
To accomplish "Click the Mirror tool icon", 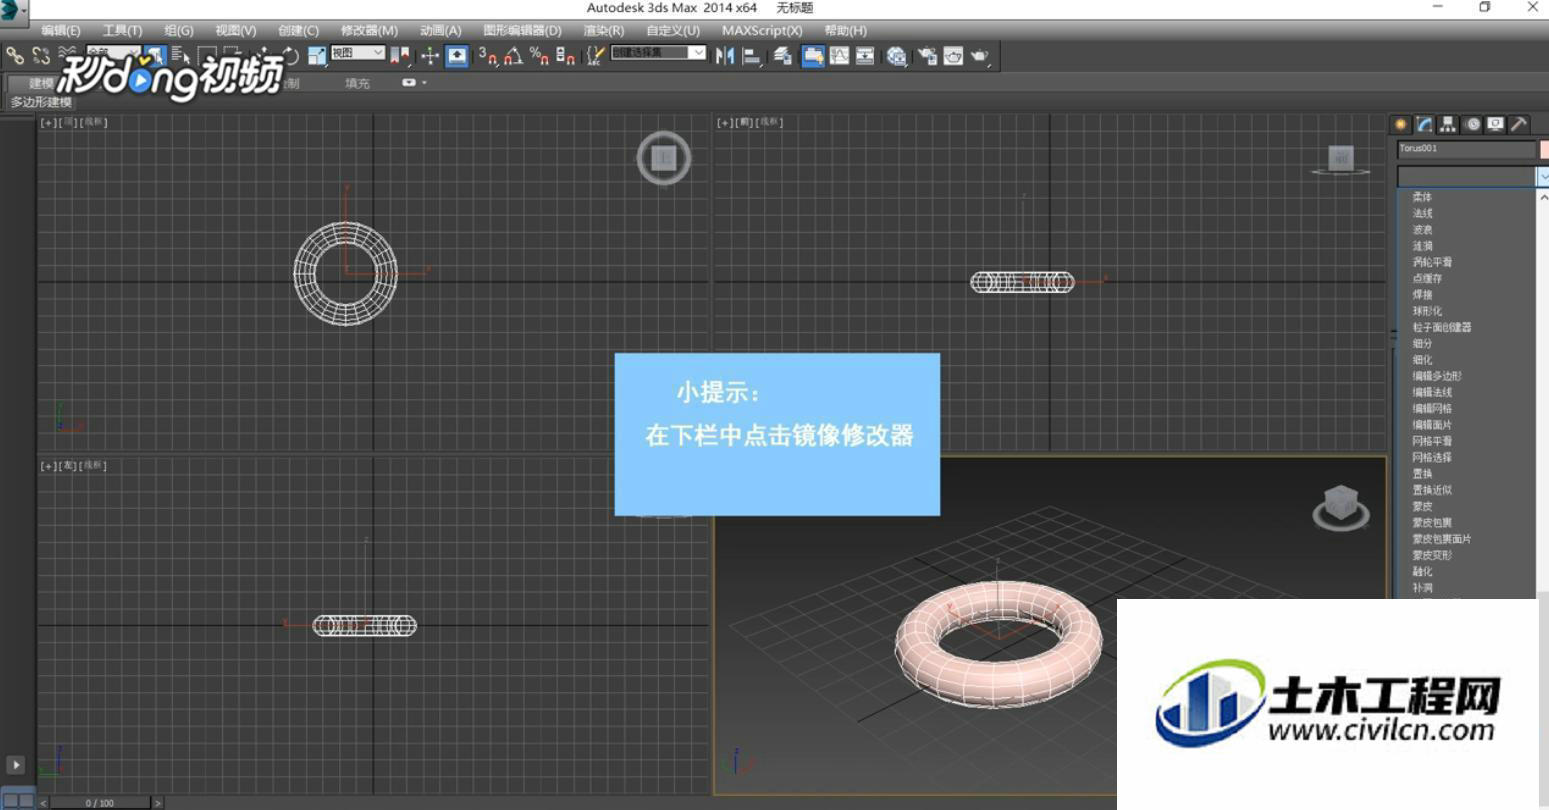I will (x=725, y=56).
